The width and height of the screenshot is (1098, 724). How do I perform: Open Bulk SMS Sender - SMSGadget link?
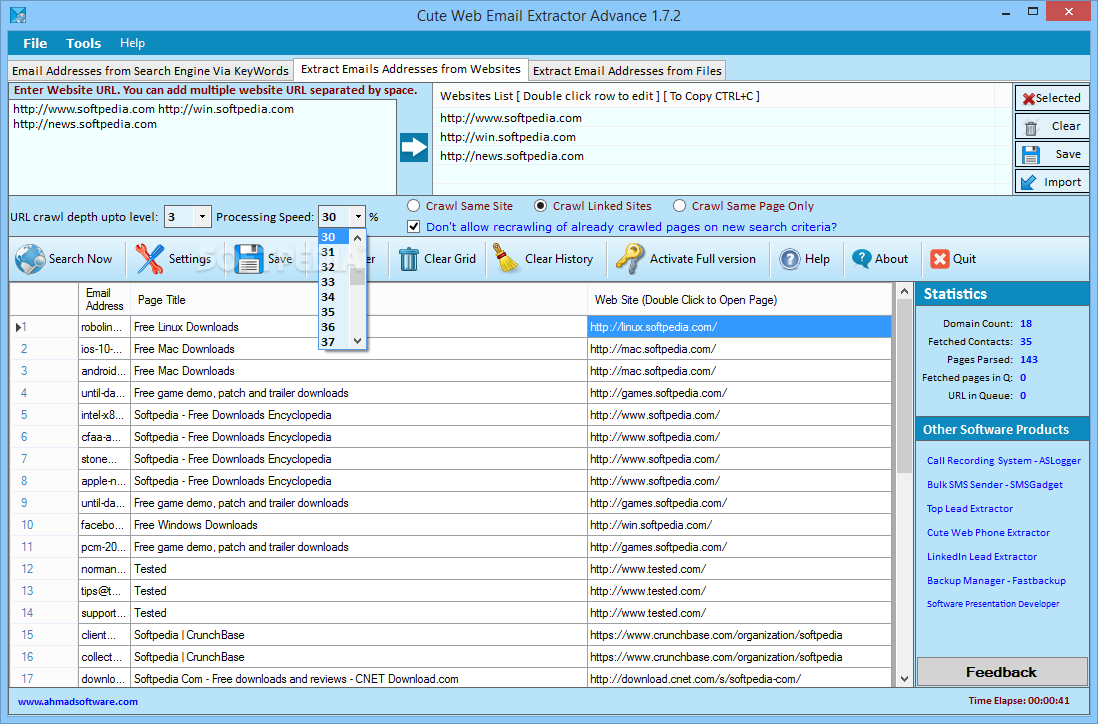[x=994, y=485]
